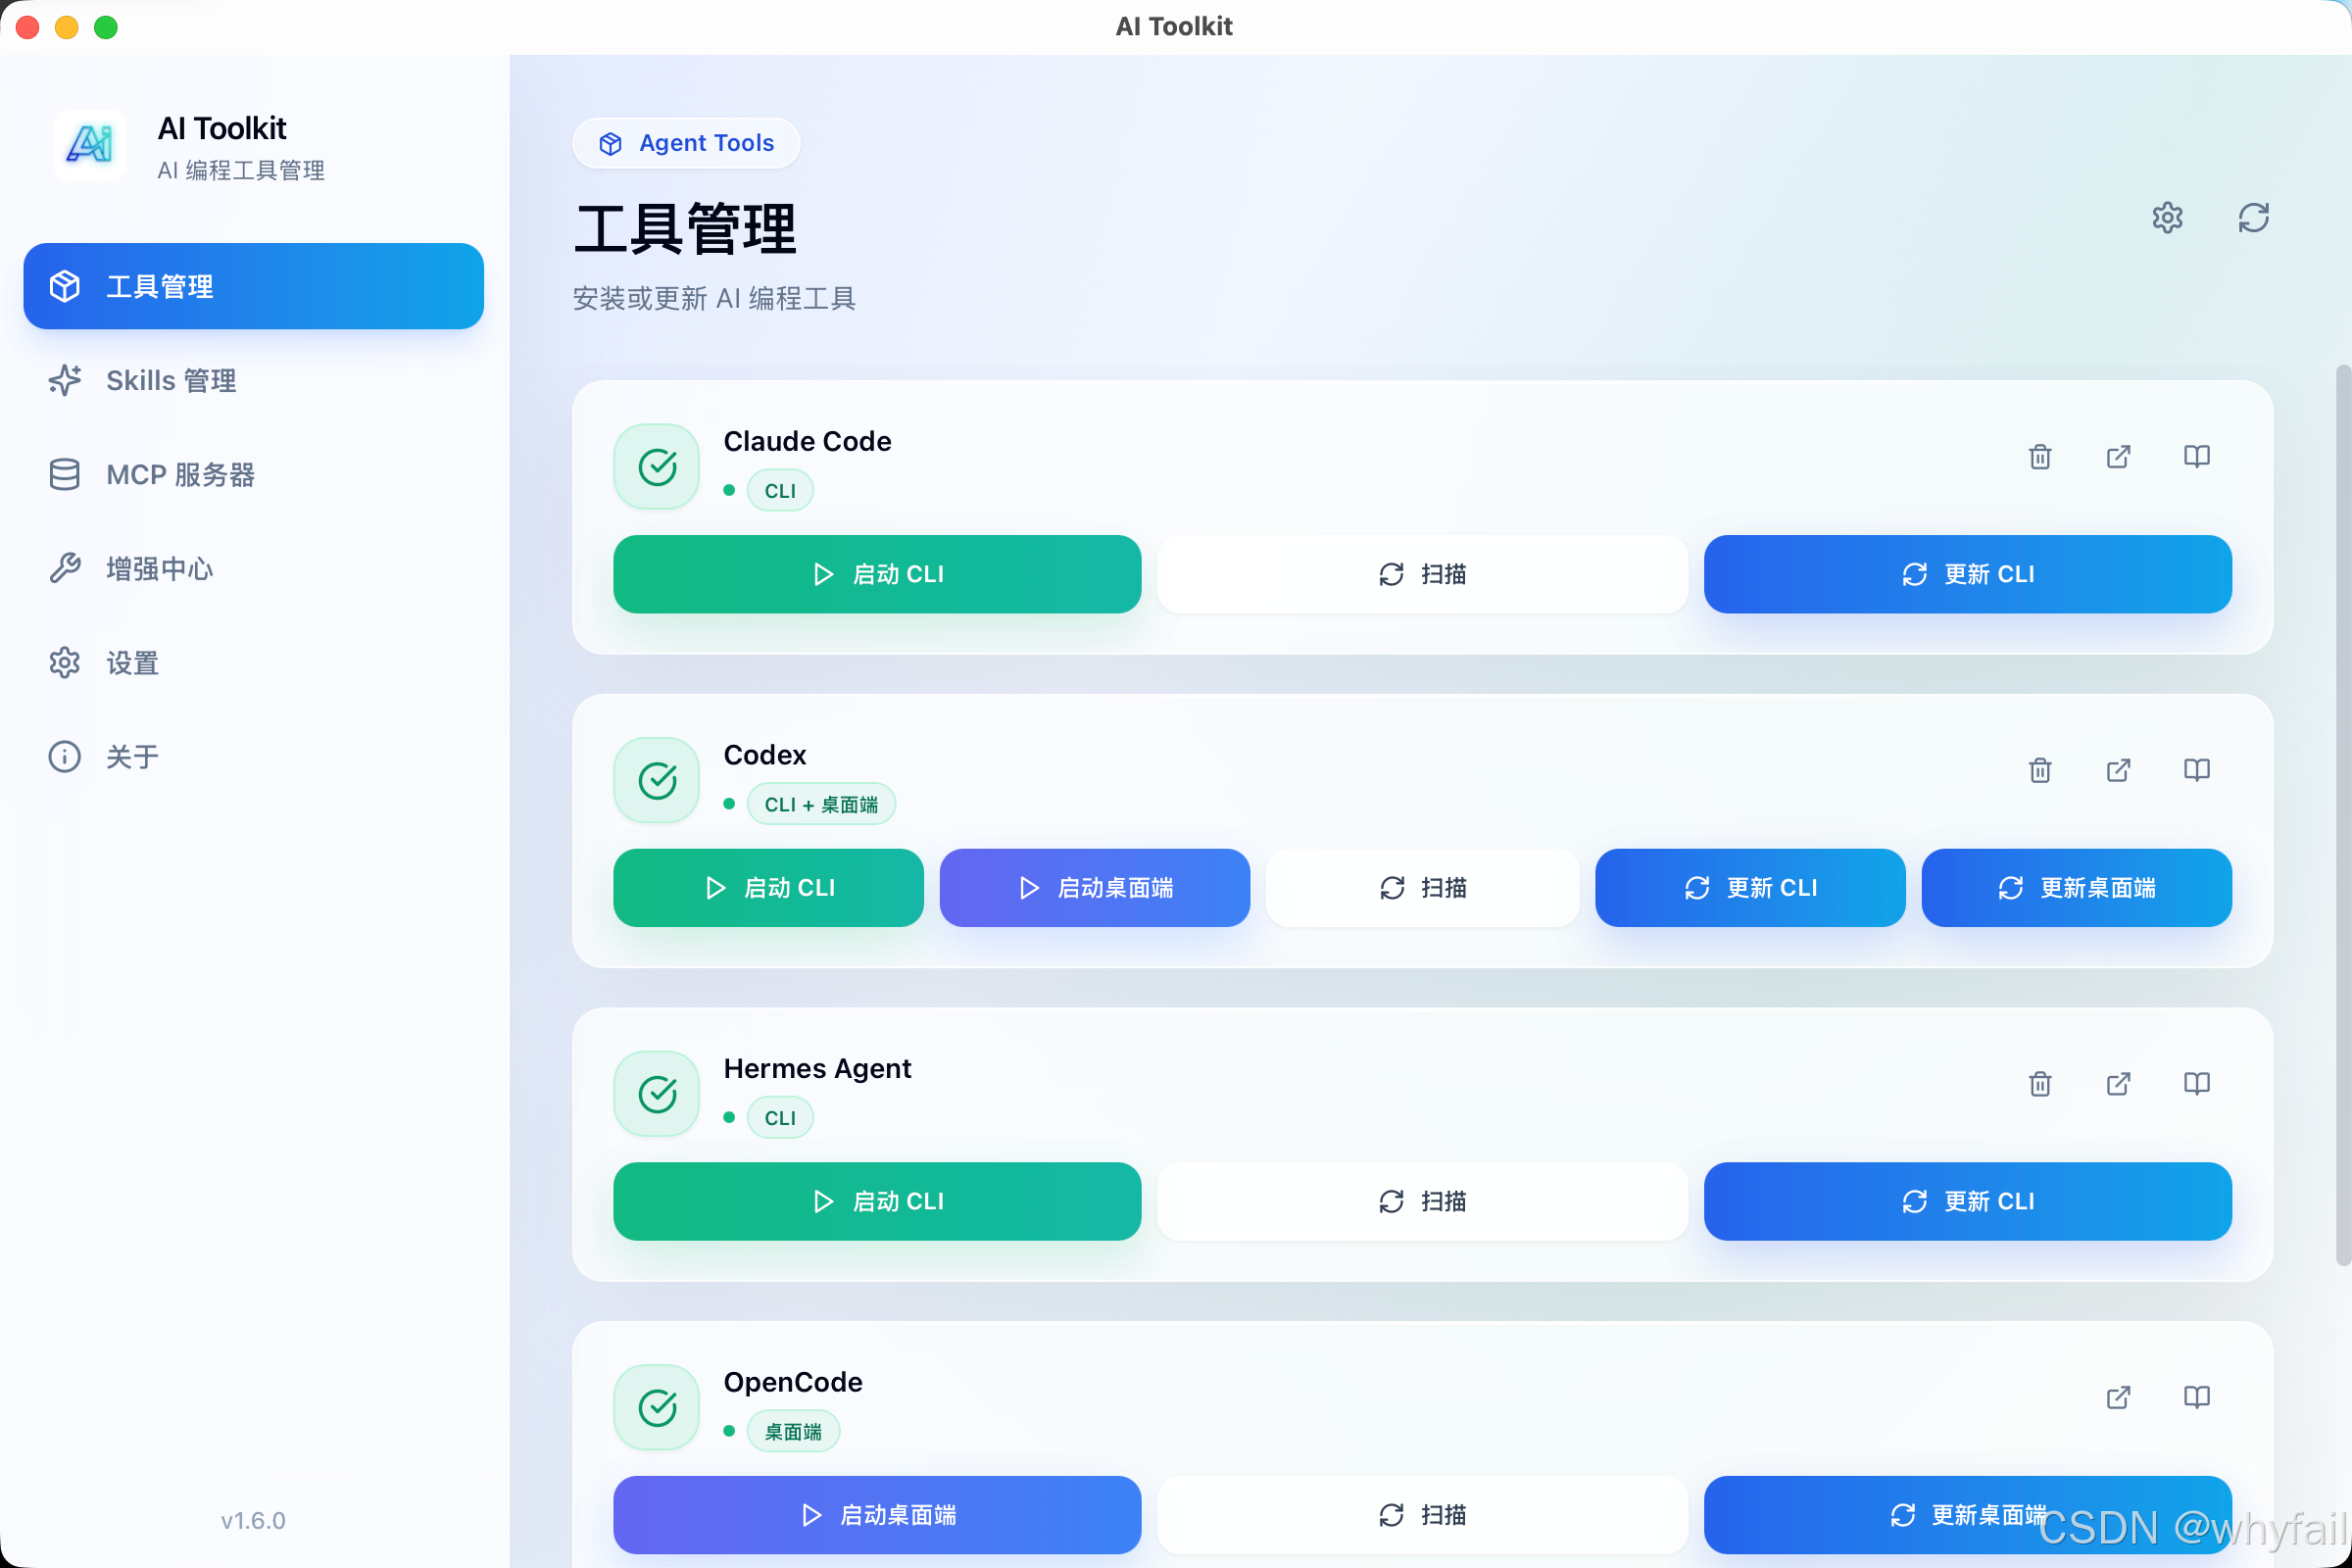Image resolution: width=2352 pixels, height=1568 pixels.
Task: Click 扫描 for Codex
Action: coord(1422,888)
